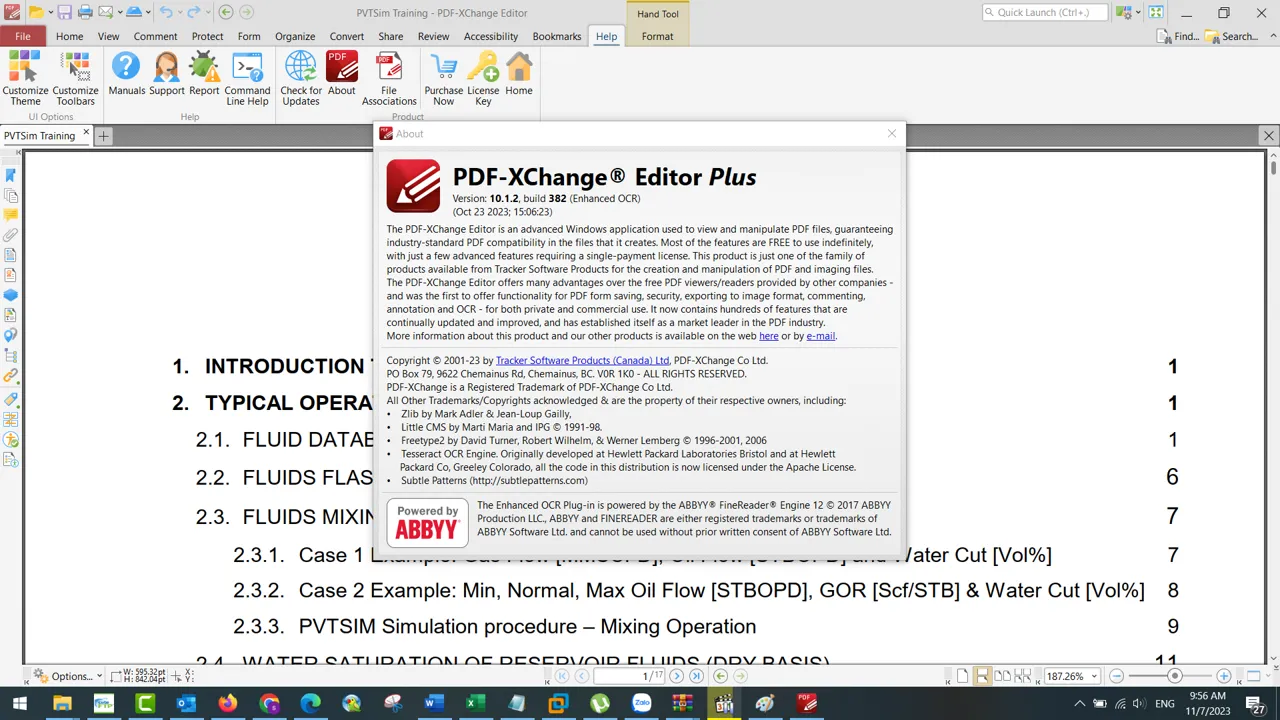Open the zoom level 187.26% dropdown

(x=1094, y=676)
